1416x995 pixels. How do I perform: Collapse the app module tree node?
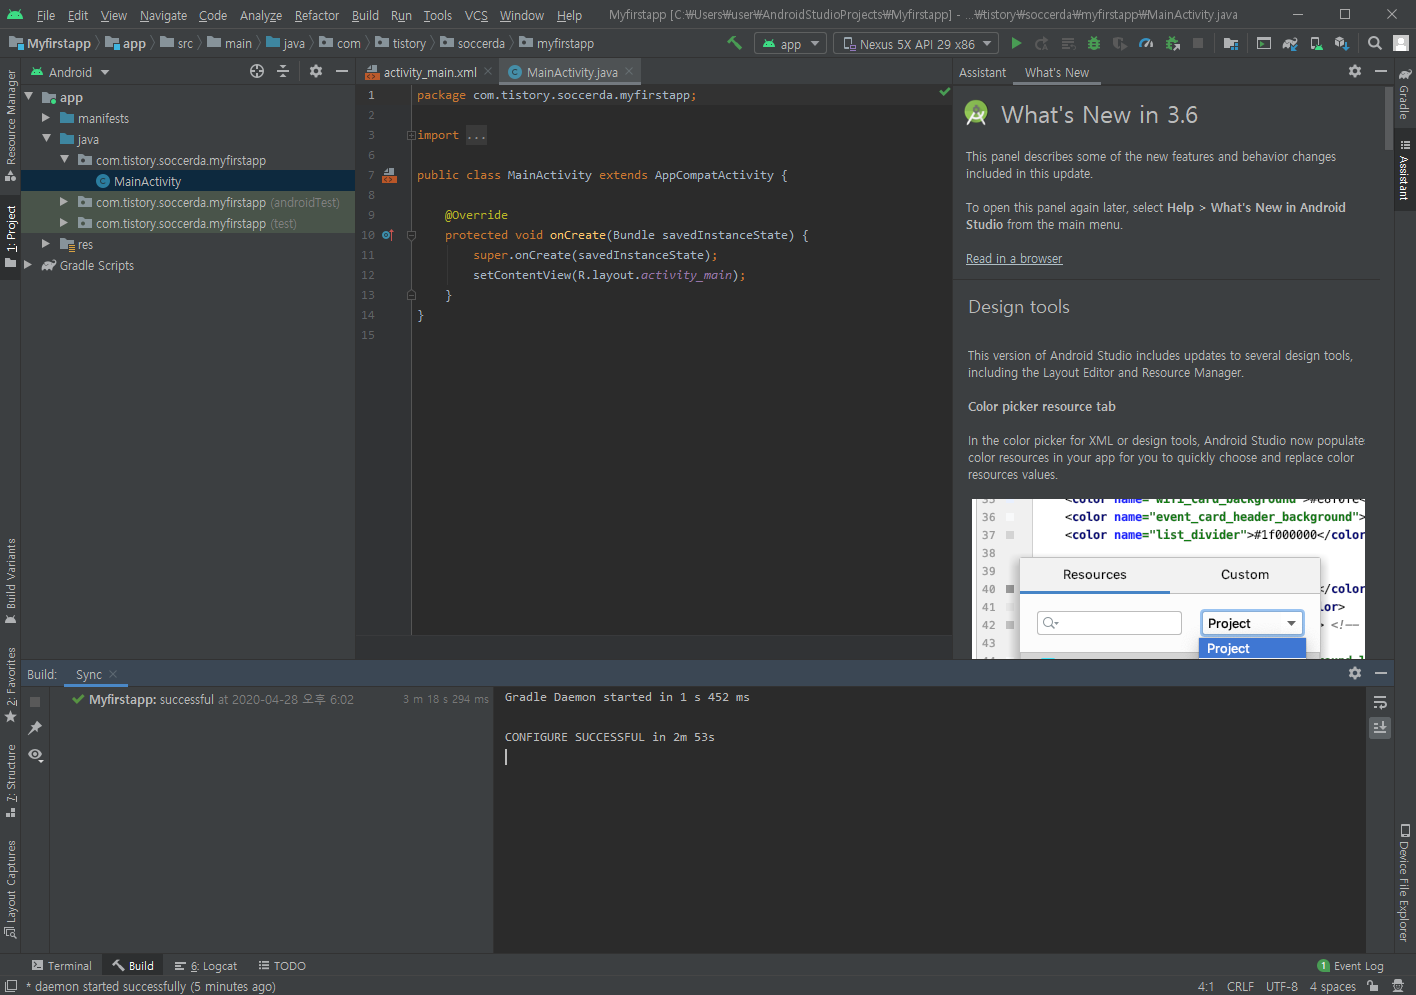(29, 97)
